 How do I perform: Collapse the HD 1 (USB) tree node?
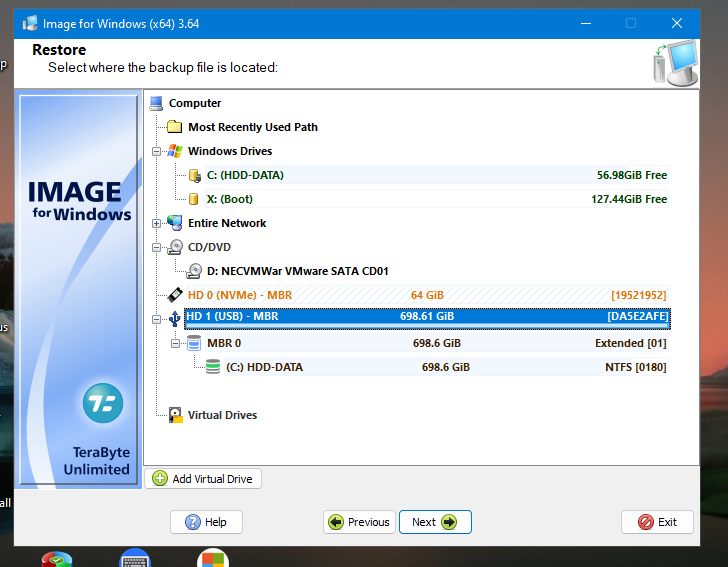coord(156,319)
